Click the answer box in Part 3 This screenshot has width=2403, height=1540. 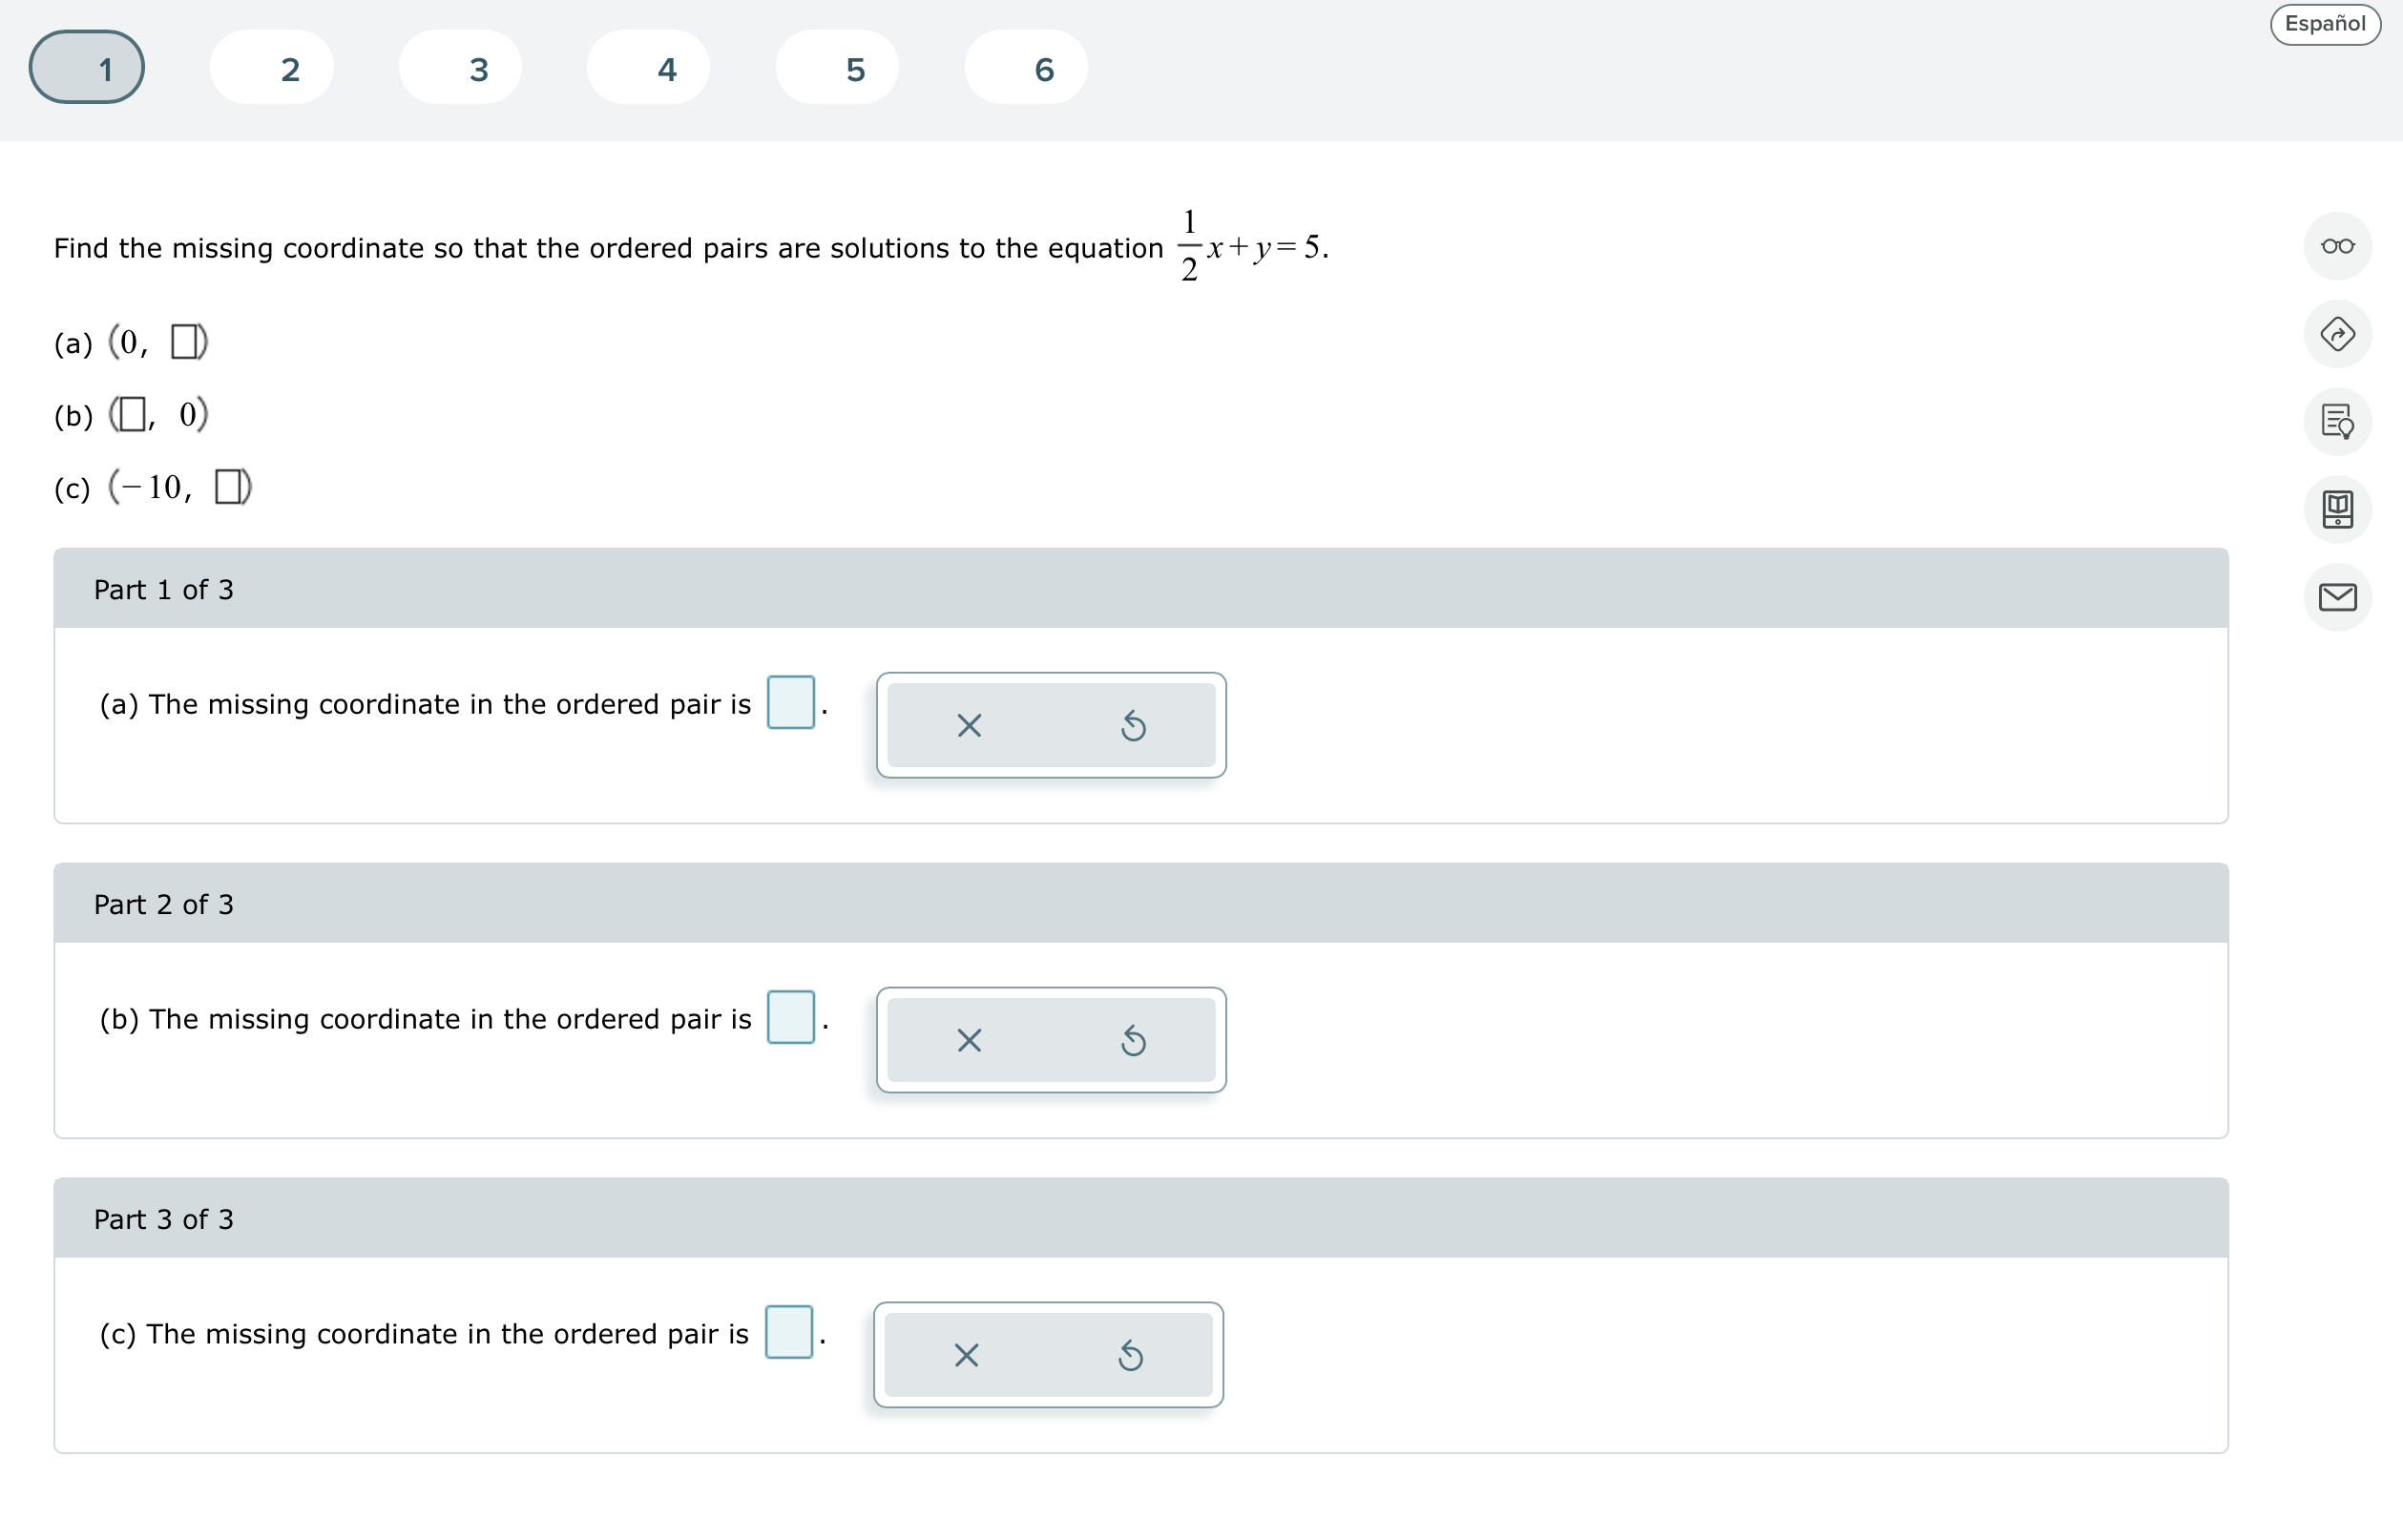click(788, 1332)
